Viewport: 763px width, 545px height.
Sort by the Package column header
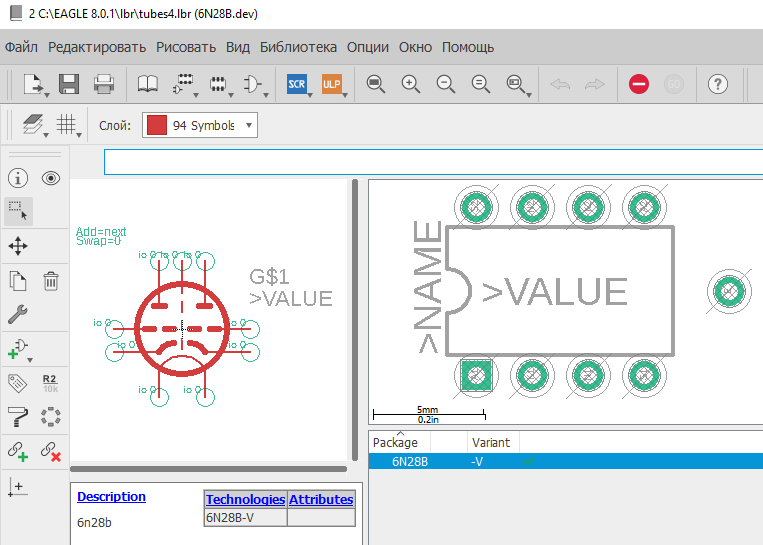coord(400,442)
